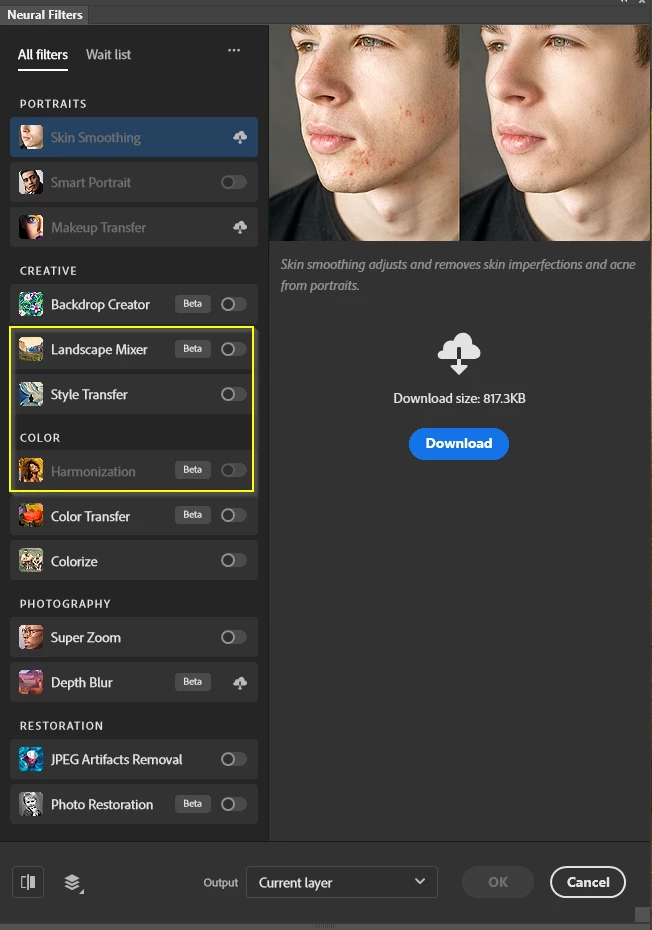Enable the Photo Restoration toggle
This screenshot has height=930, width=652.
tap(234, 804)
